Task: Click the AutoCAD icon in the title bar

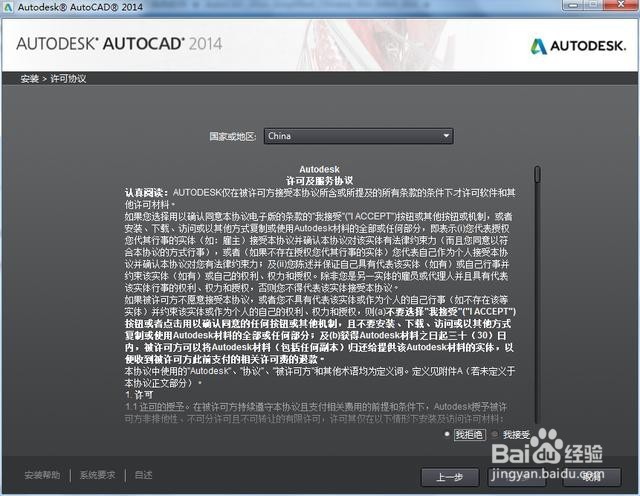Action: (8, 7)
